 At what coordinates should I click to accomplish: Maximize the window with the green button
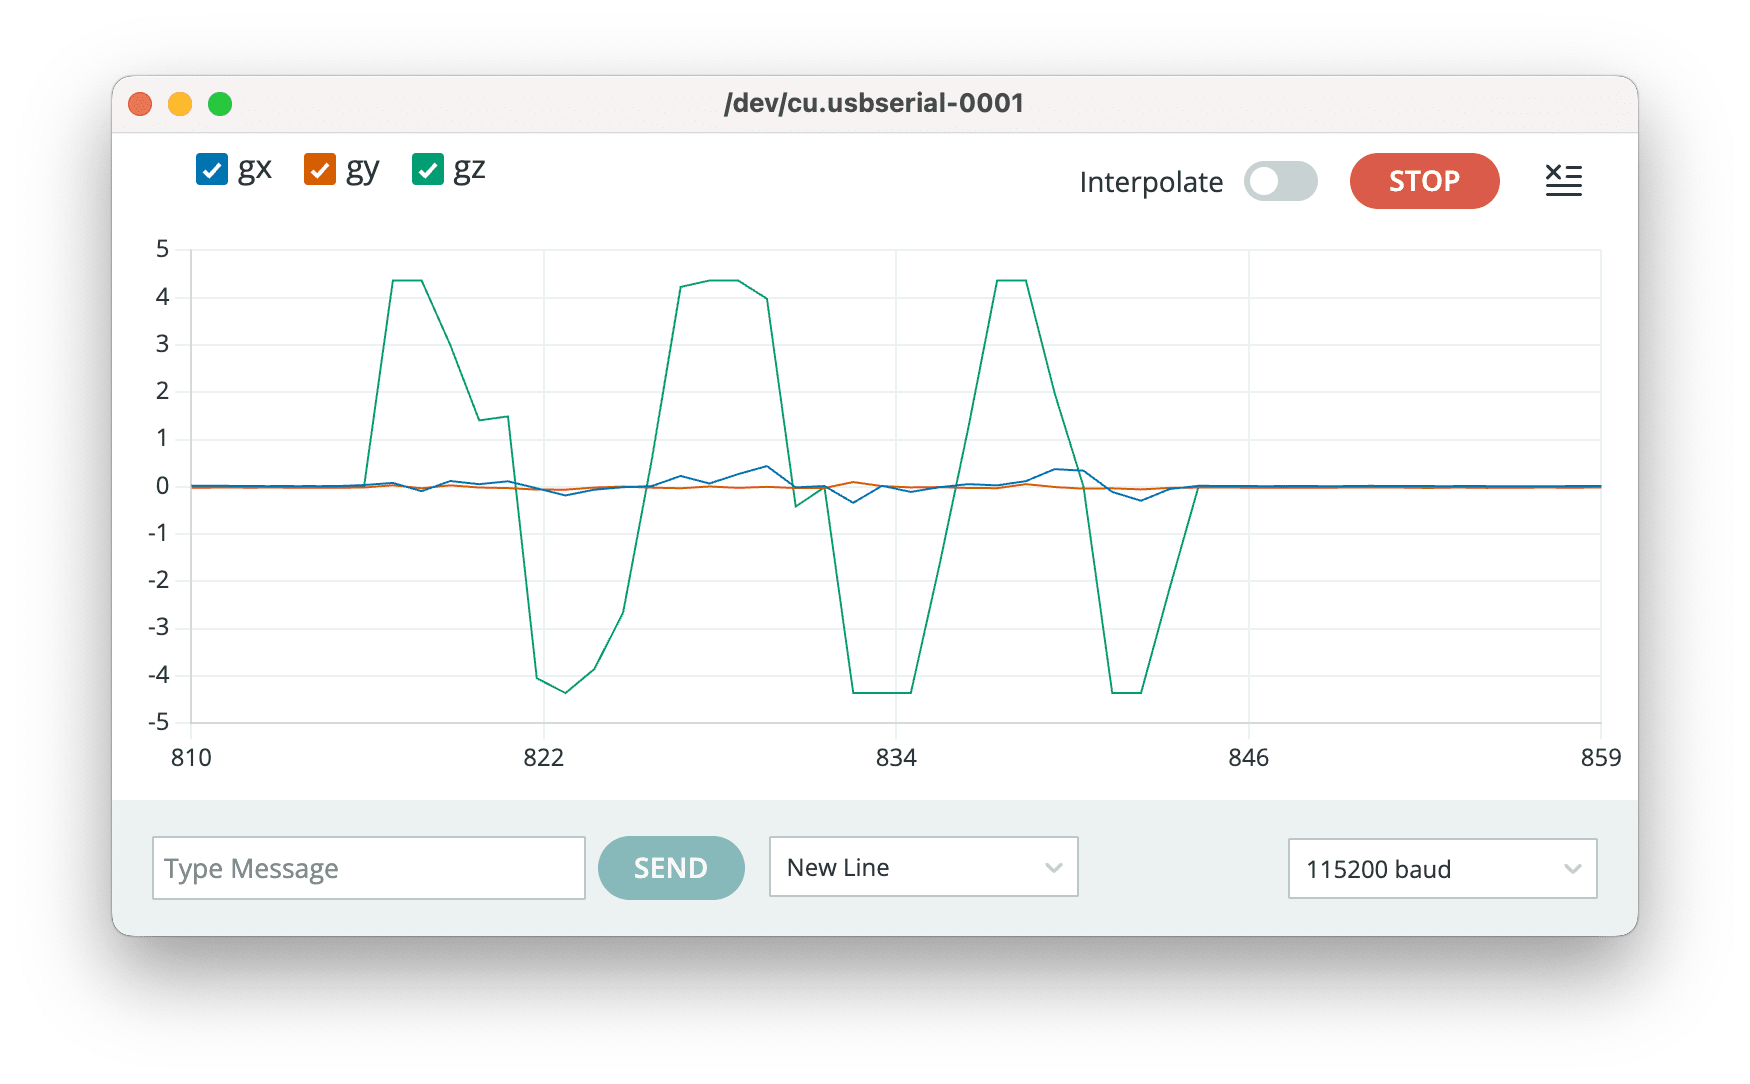220,104
